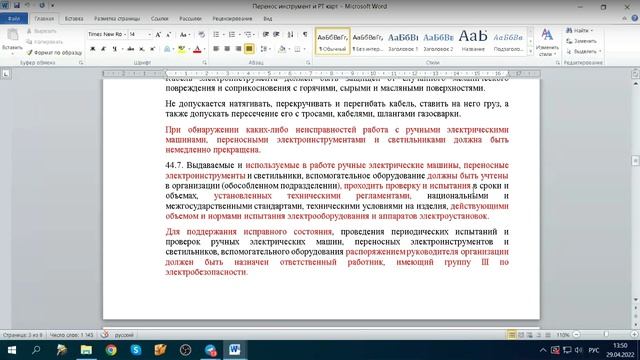Toggle strikethrough text formatting
The height and width of the screenshot is (360, 640).
pos(131,49)
